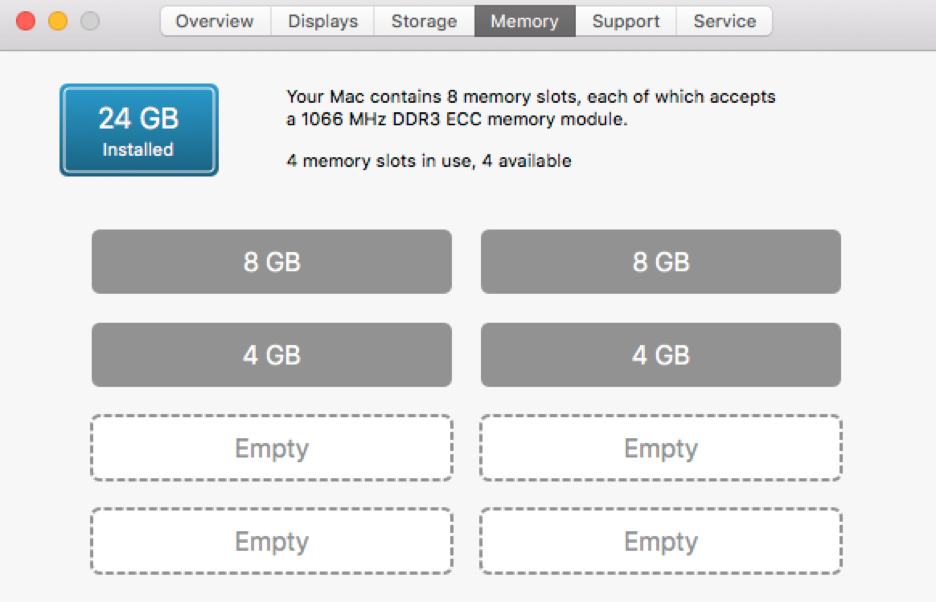Click the greyed-out zoom window button
Image resolution: width=936 pixels, height=602 pixels.
click(90, 21)
